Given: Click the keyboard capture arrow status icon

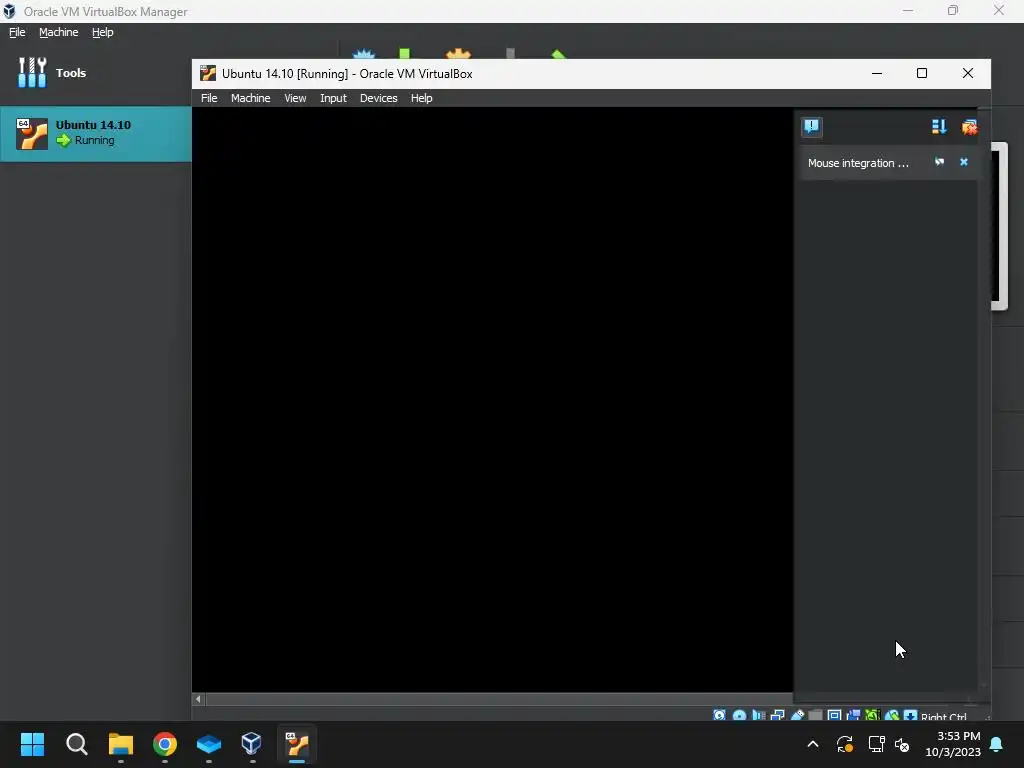Looking at the screenshot, I should click(x=910, y=715).
